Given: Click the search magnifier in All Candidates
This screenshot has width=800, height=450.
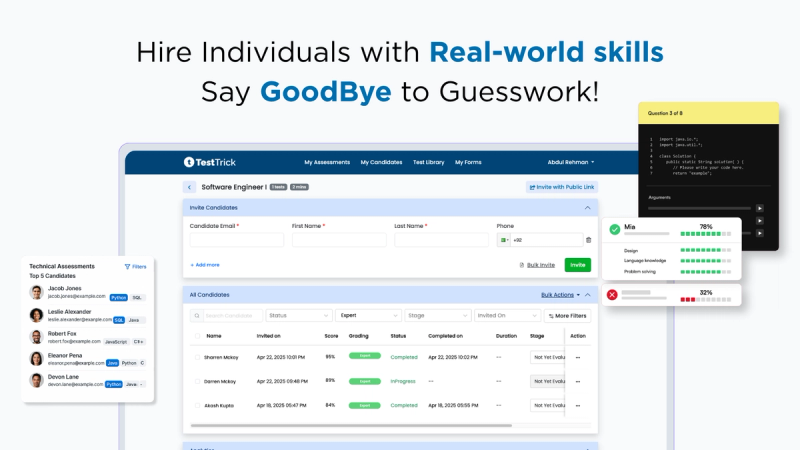Looking at the screenshot, I should tap(197, 316).
